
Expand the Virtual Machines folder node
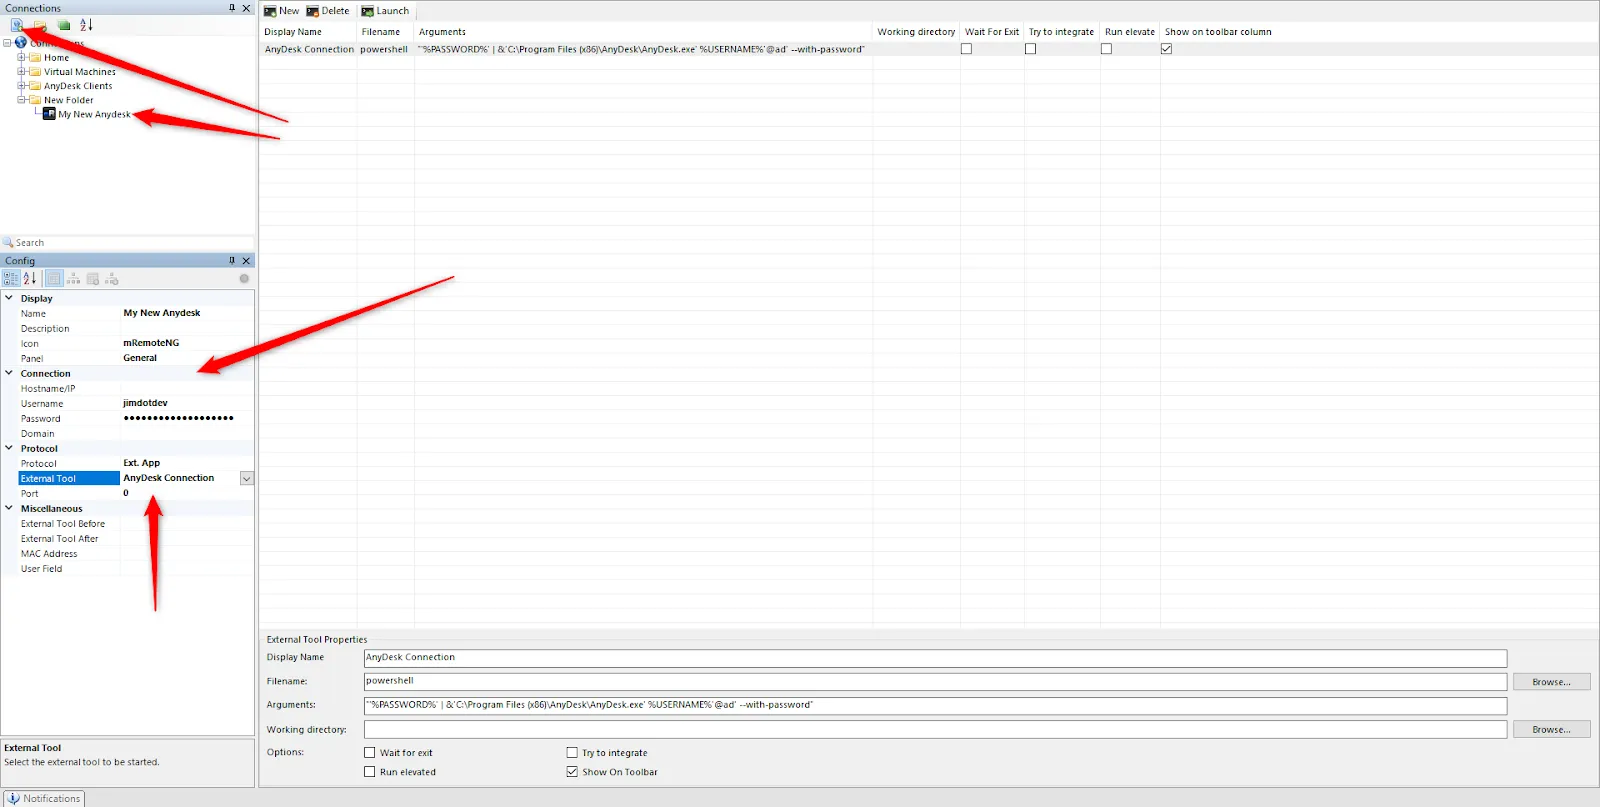pyautogui.click(x=21, y=72)
